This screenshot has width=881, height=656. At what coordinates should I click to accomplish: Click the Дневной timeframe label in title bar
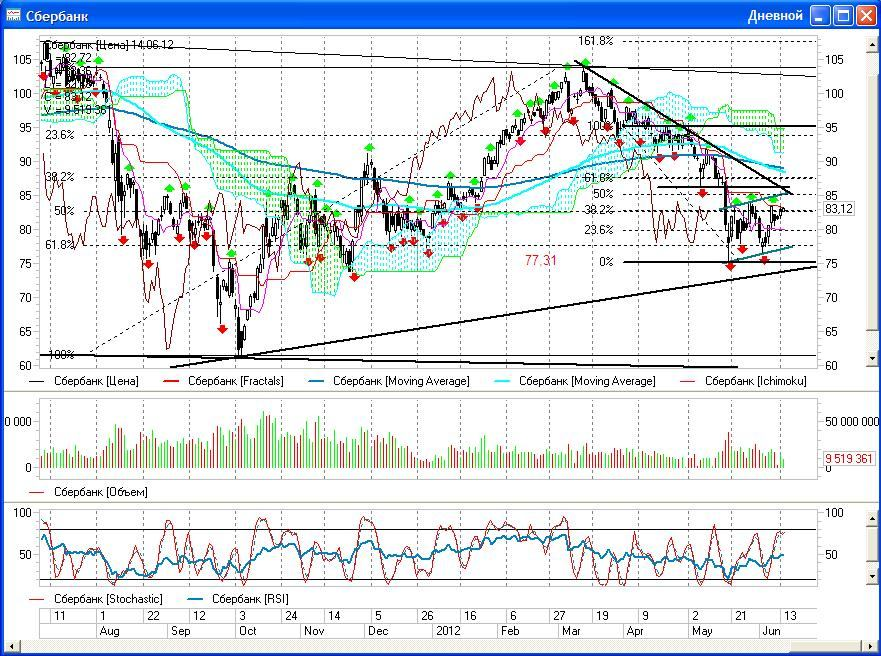775,16
